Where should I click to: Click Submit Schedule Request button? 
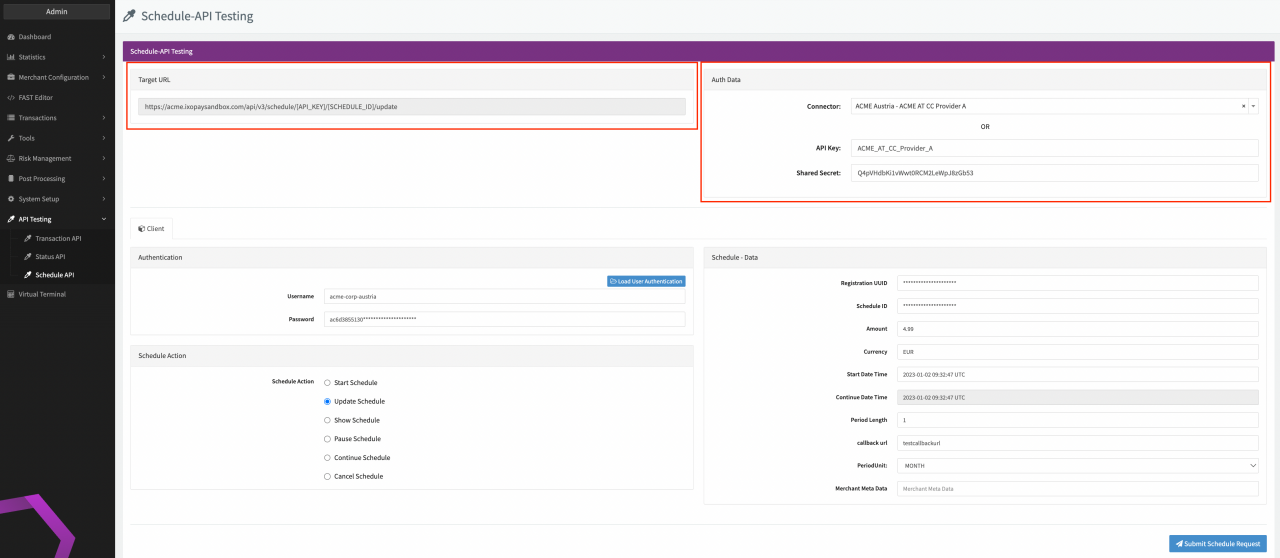coord(1217,544)
